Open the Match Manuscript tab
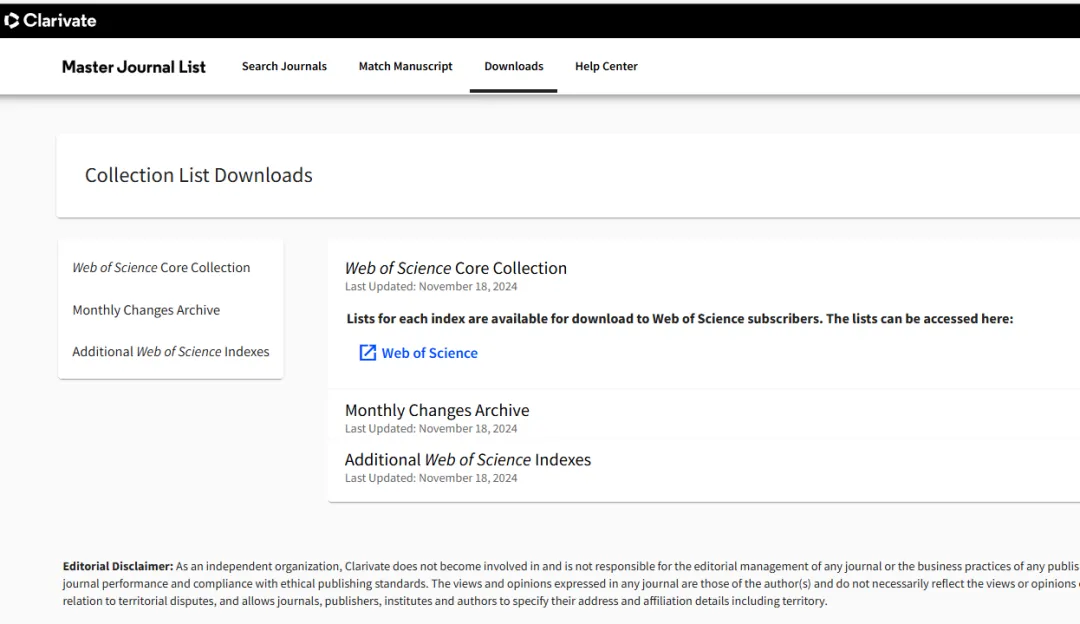This screenshot has height=624, width=1080. 405,66
